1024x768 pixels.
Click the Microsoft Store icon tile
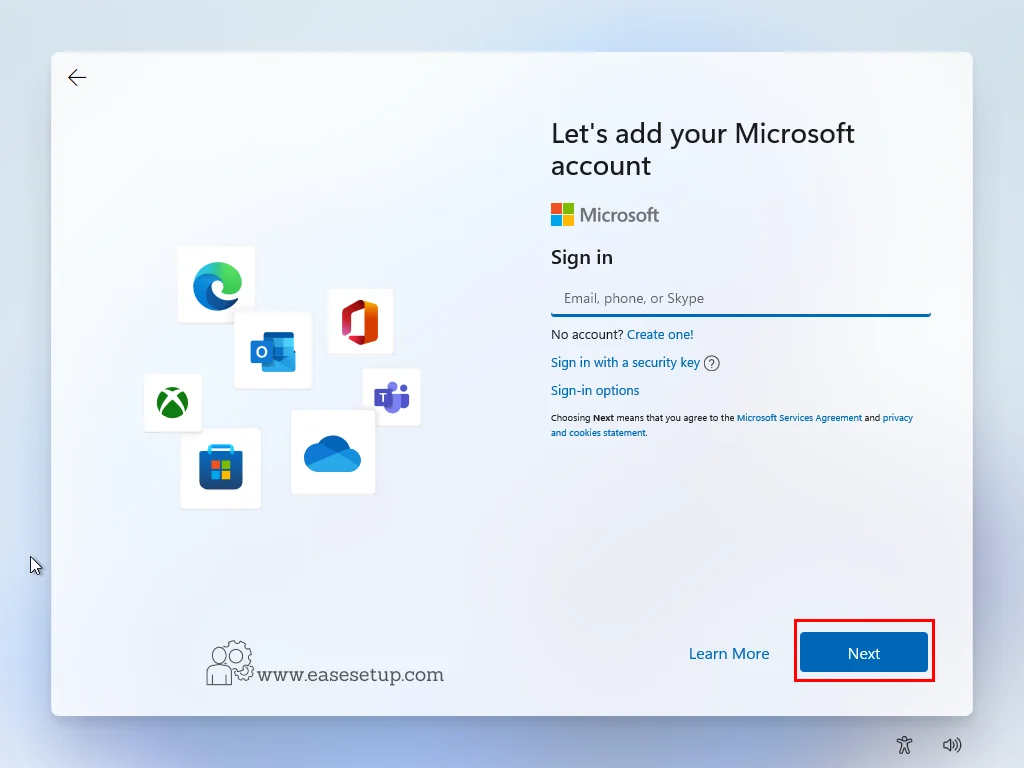click(x=221, y=468)
